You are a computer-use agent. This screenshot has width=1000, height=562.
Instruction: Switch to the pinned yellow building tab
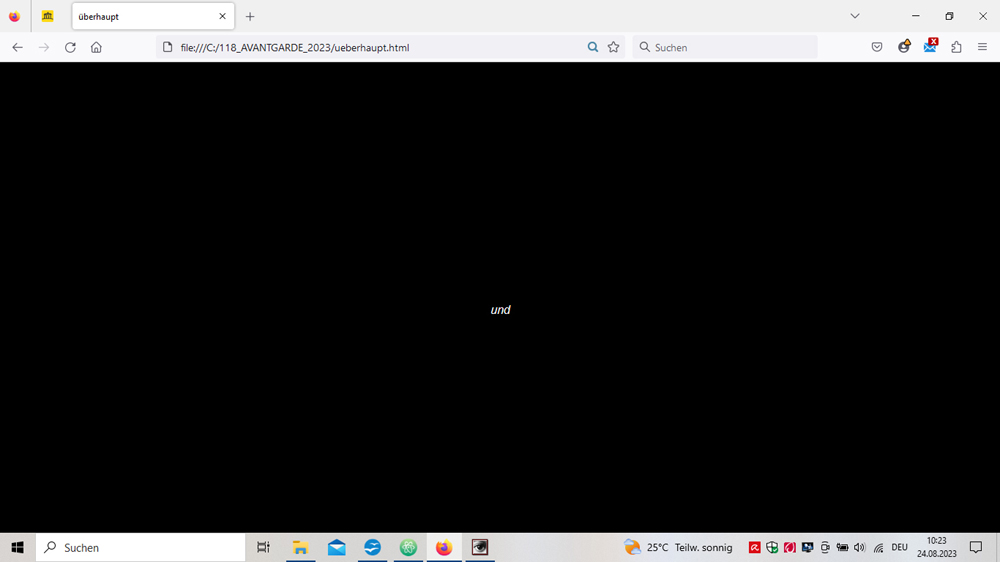(x=47, y=17)
